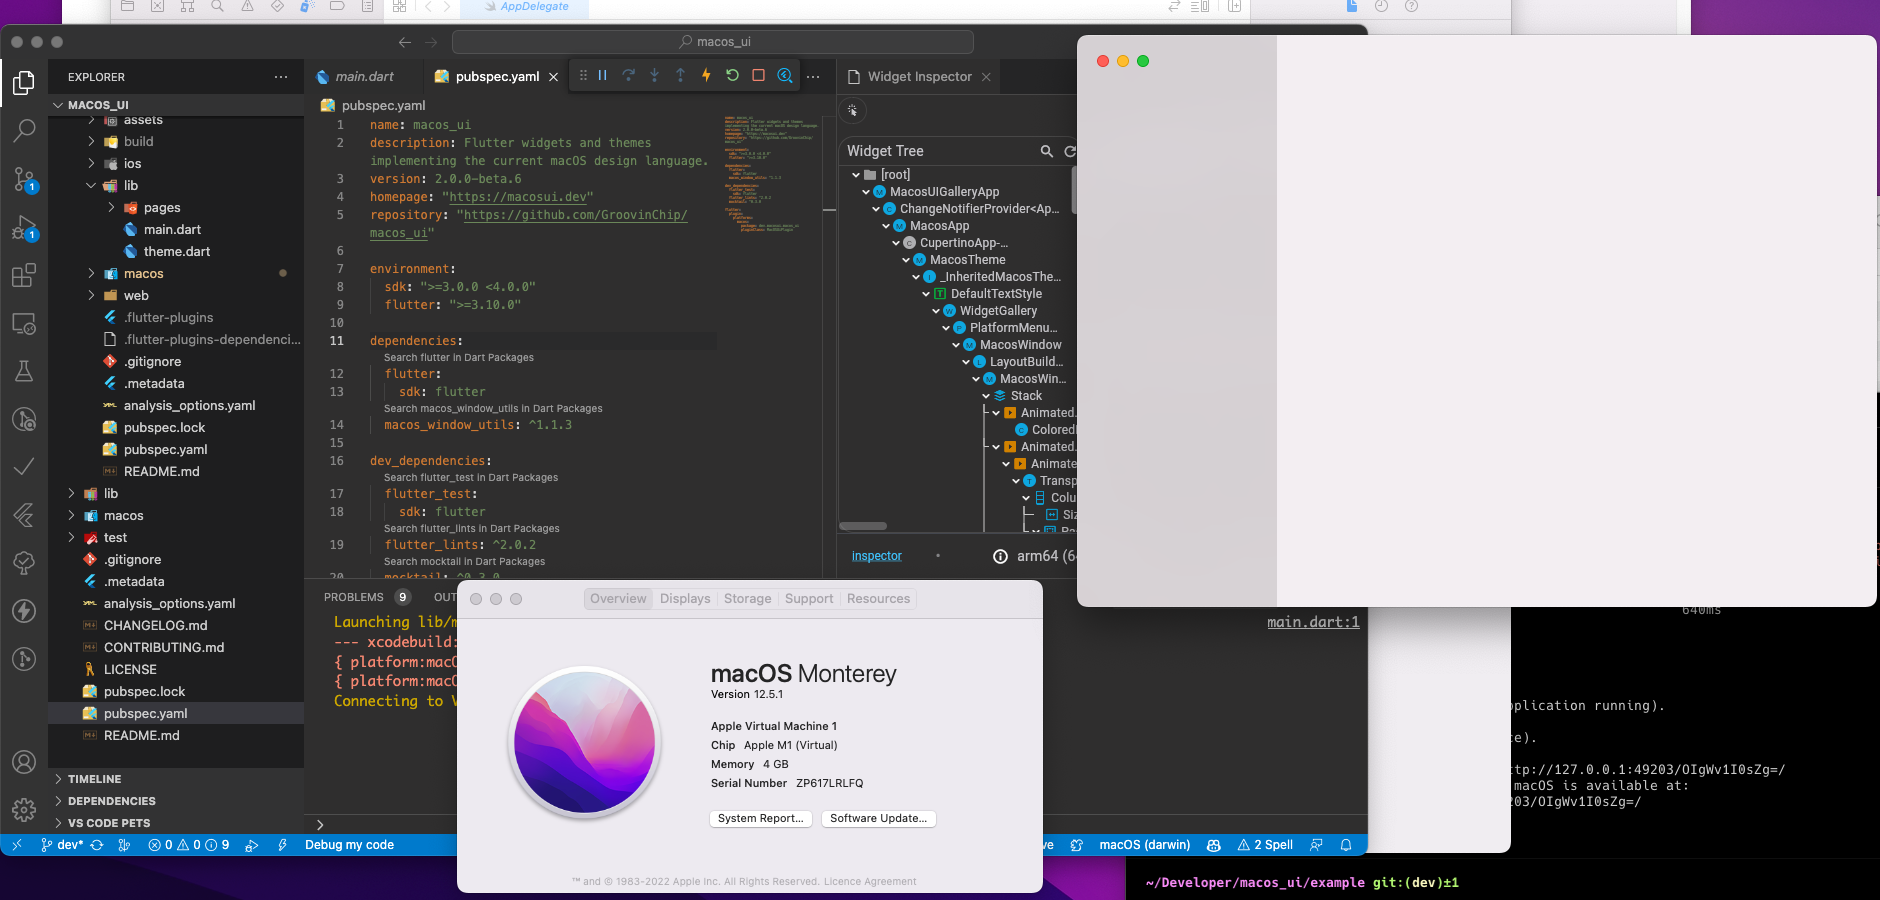The width and height of the screenshot is (1880, 900).
Task: Stop debugging with the red square icon
Action: pos(759,75)
